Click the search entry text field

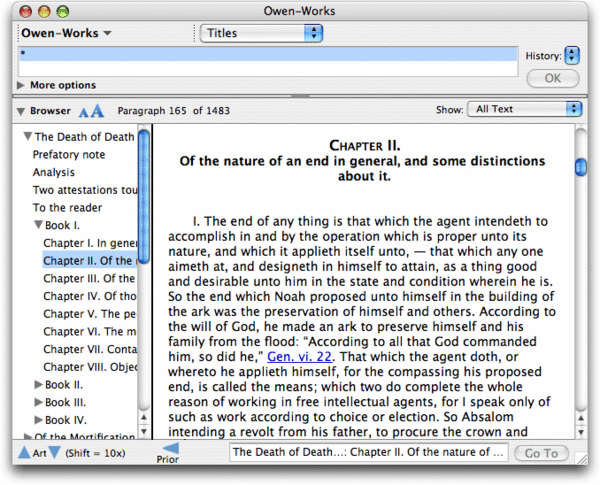268,55
